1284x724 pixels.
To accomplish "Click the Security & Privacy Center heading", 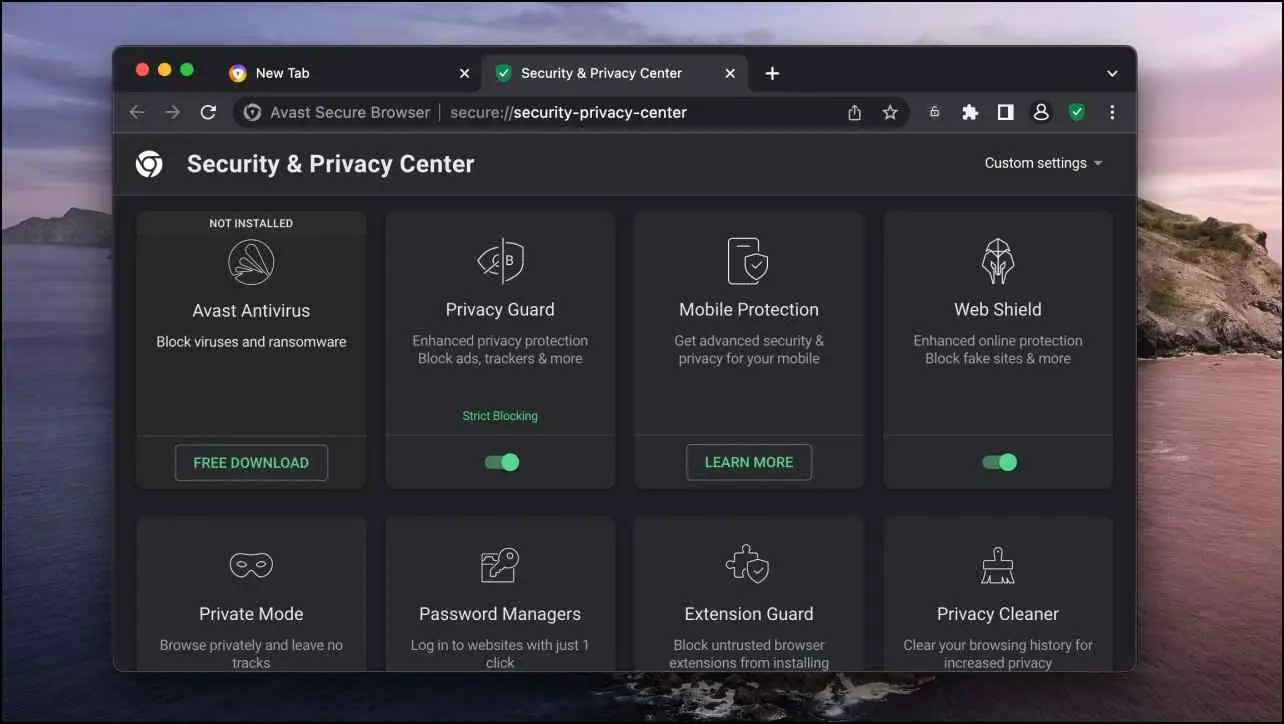I will click(x=330, y=164).
